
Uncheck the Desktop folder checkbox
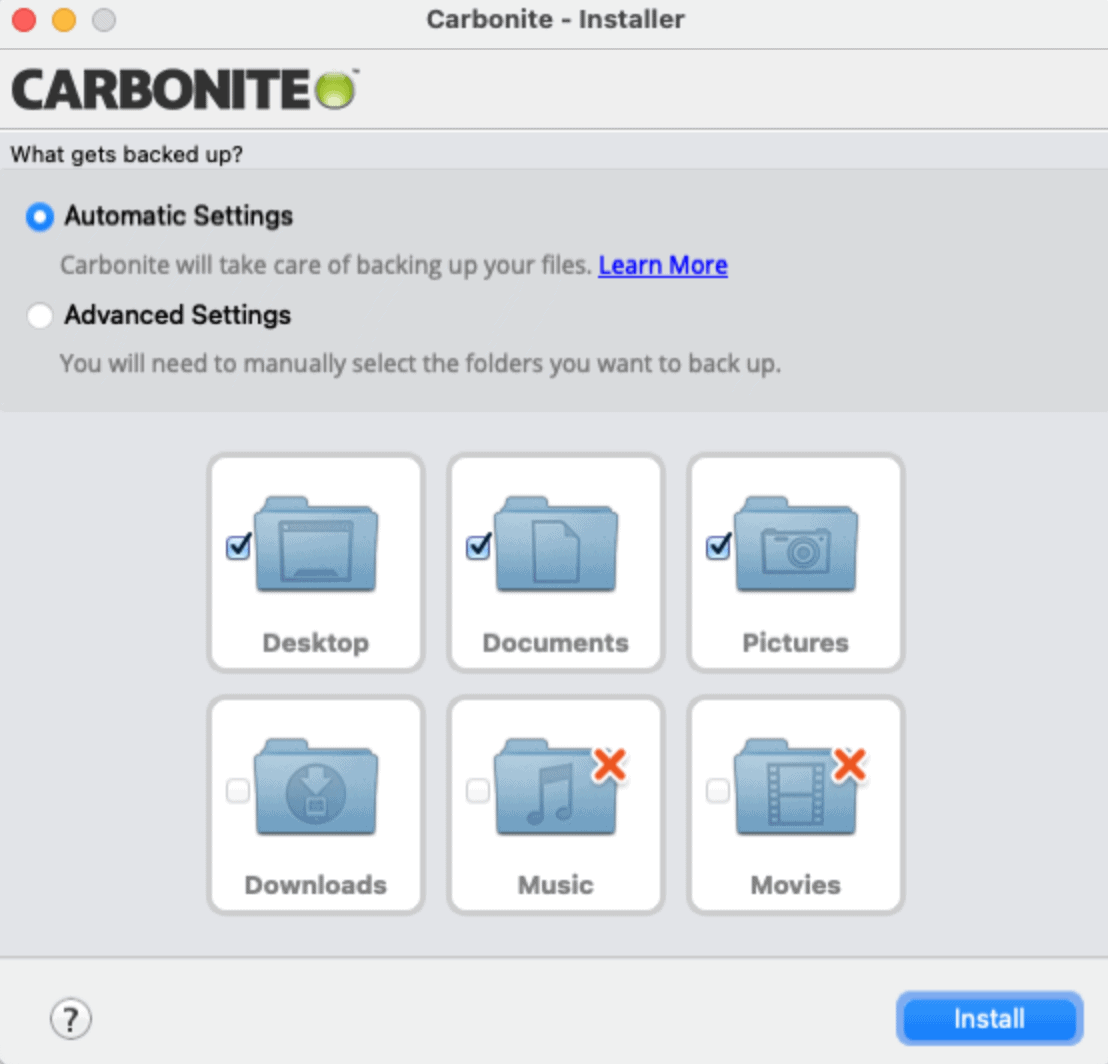(238, 547)
